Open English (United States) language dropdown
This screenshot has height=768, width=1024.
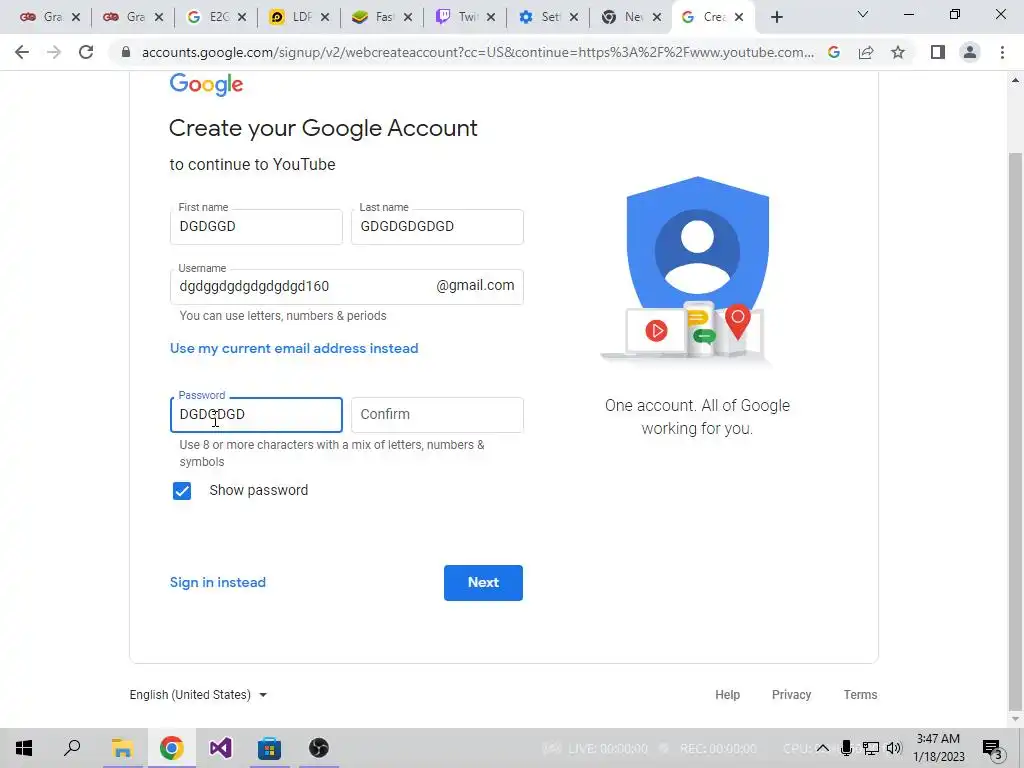(x=199, y=695)
